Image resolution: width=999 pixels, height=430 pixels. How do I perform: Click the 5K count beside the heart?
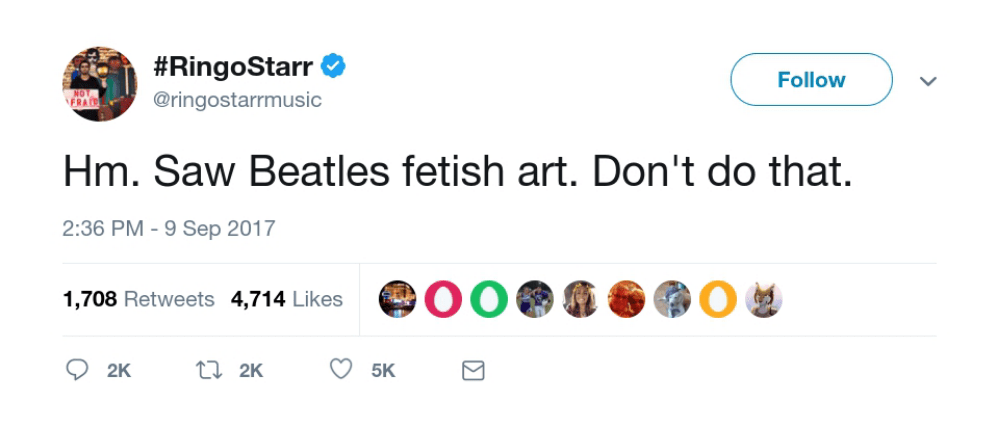pyautogui.click(x=383, y=371)
